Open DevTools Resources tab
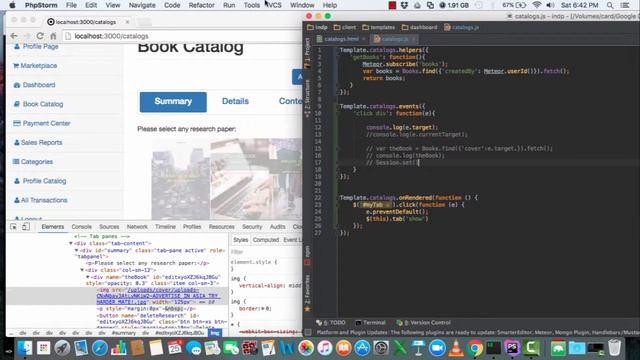This screenshot has width=640, height=360. tap(222, 227)
